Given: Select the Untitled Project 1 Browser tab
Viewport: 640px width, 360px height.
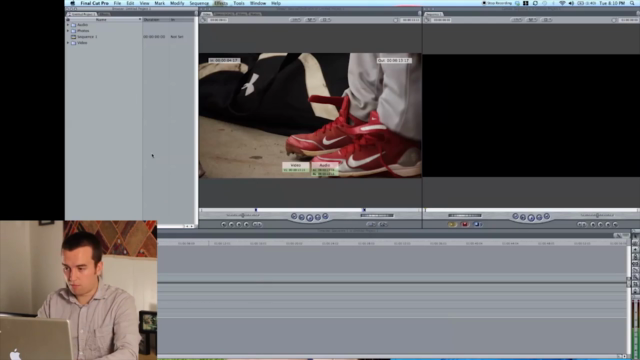Looking at the screenshot, I should pos(82,14).
